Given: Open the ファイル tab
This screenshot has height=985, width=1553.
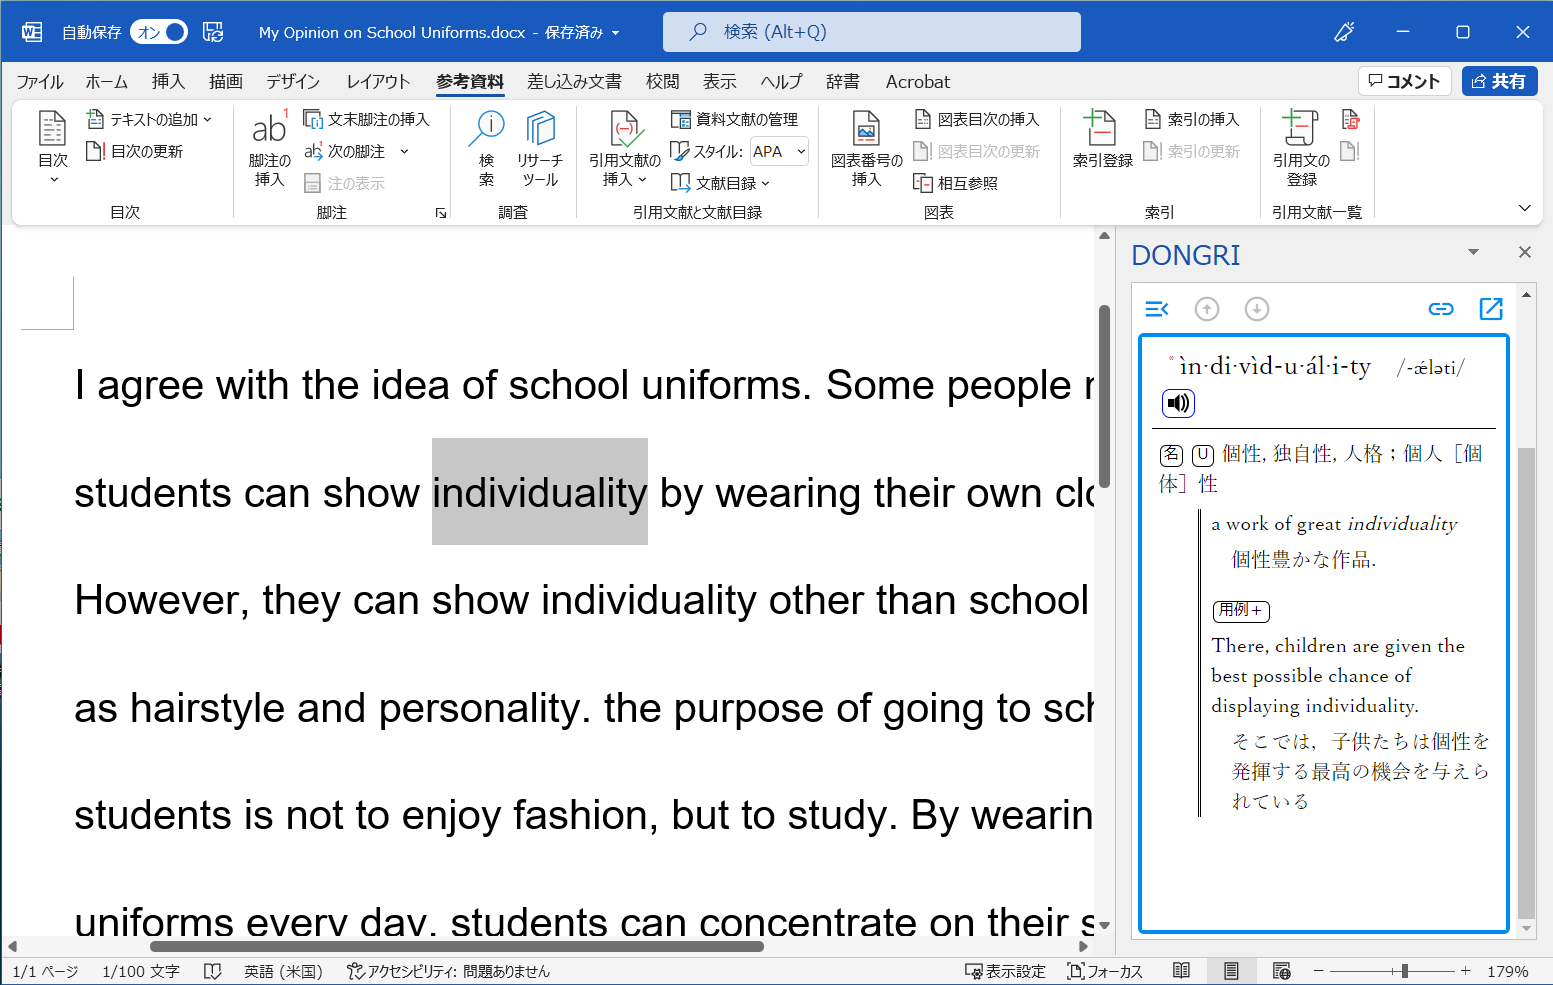Looking at the screenshot, I should pos(40,82).
